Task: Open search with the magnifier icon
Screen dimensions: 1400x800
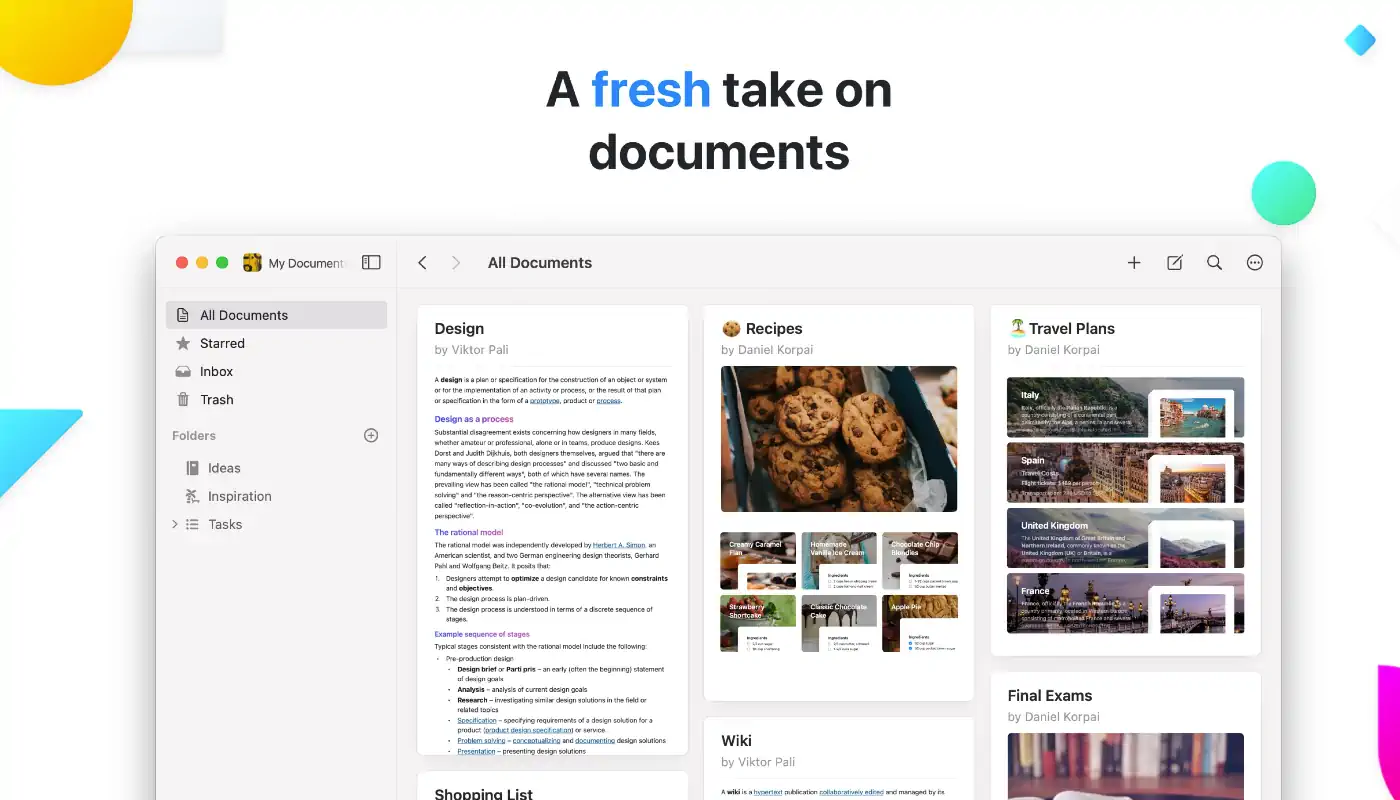Action: click(1214, 263)
